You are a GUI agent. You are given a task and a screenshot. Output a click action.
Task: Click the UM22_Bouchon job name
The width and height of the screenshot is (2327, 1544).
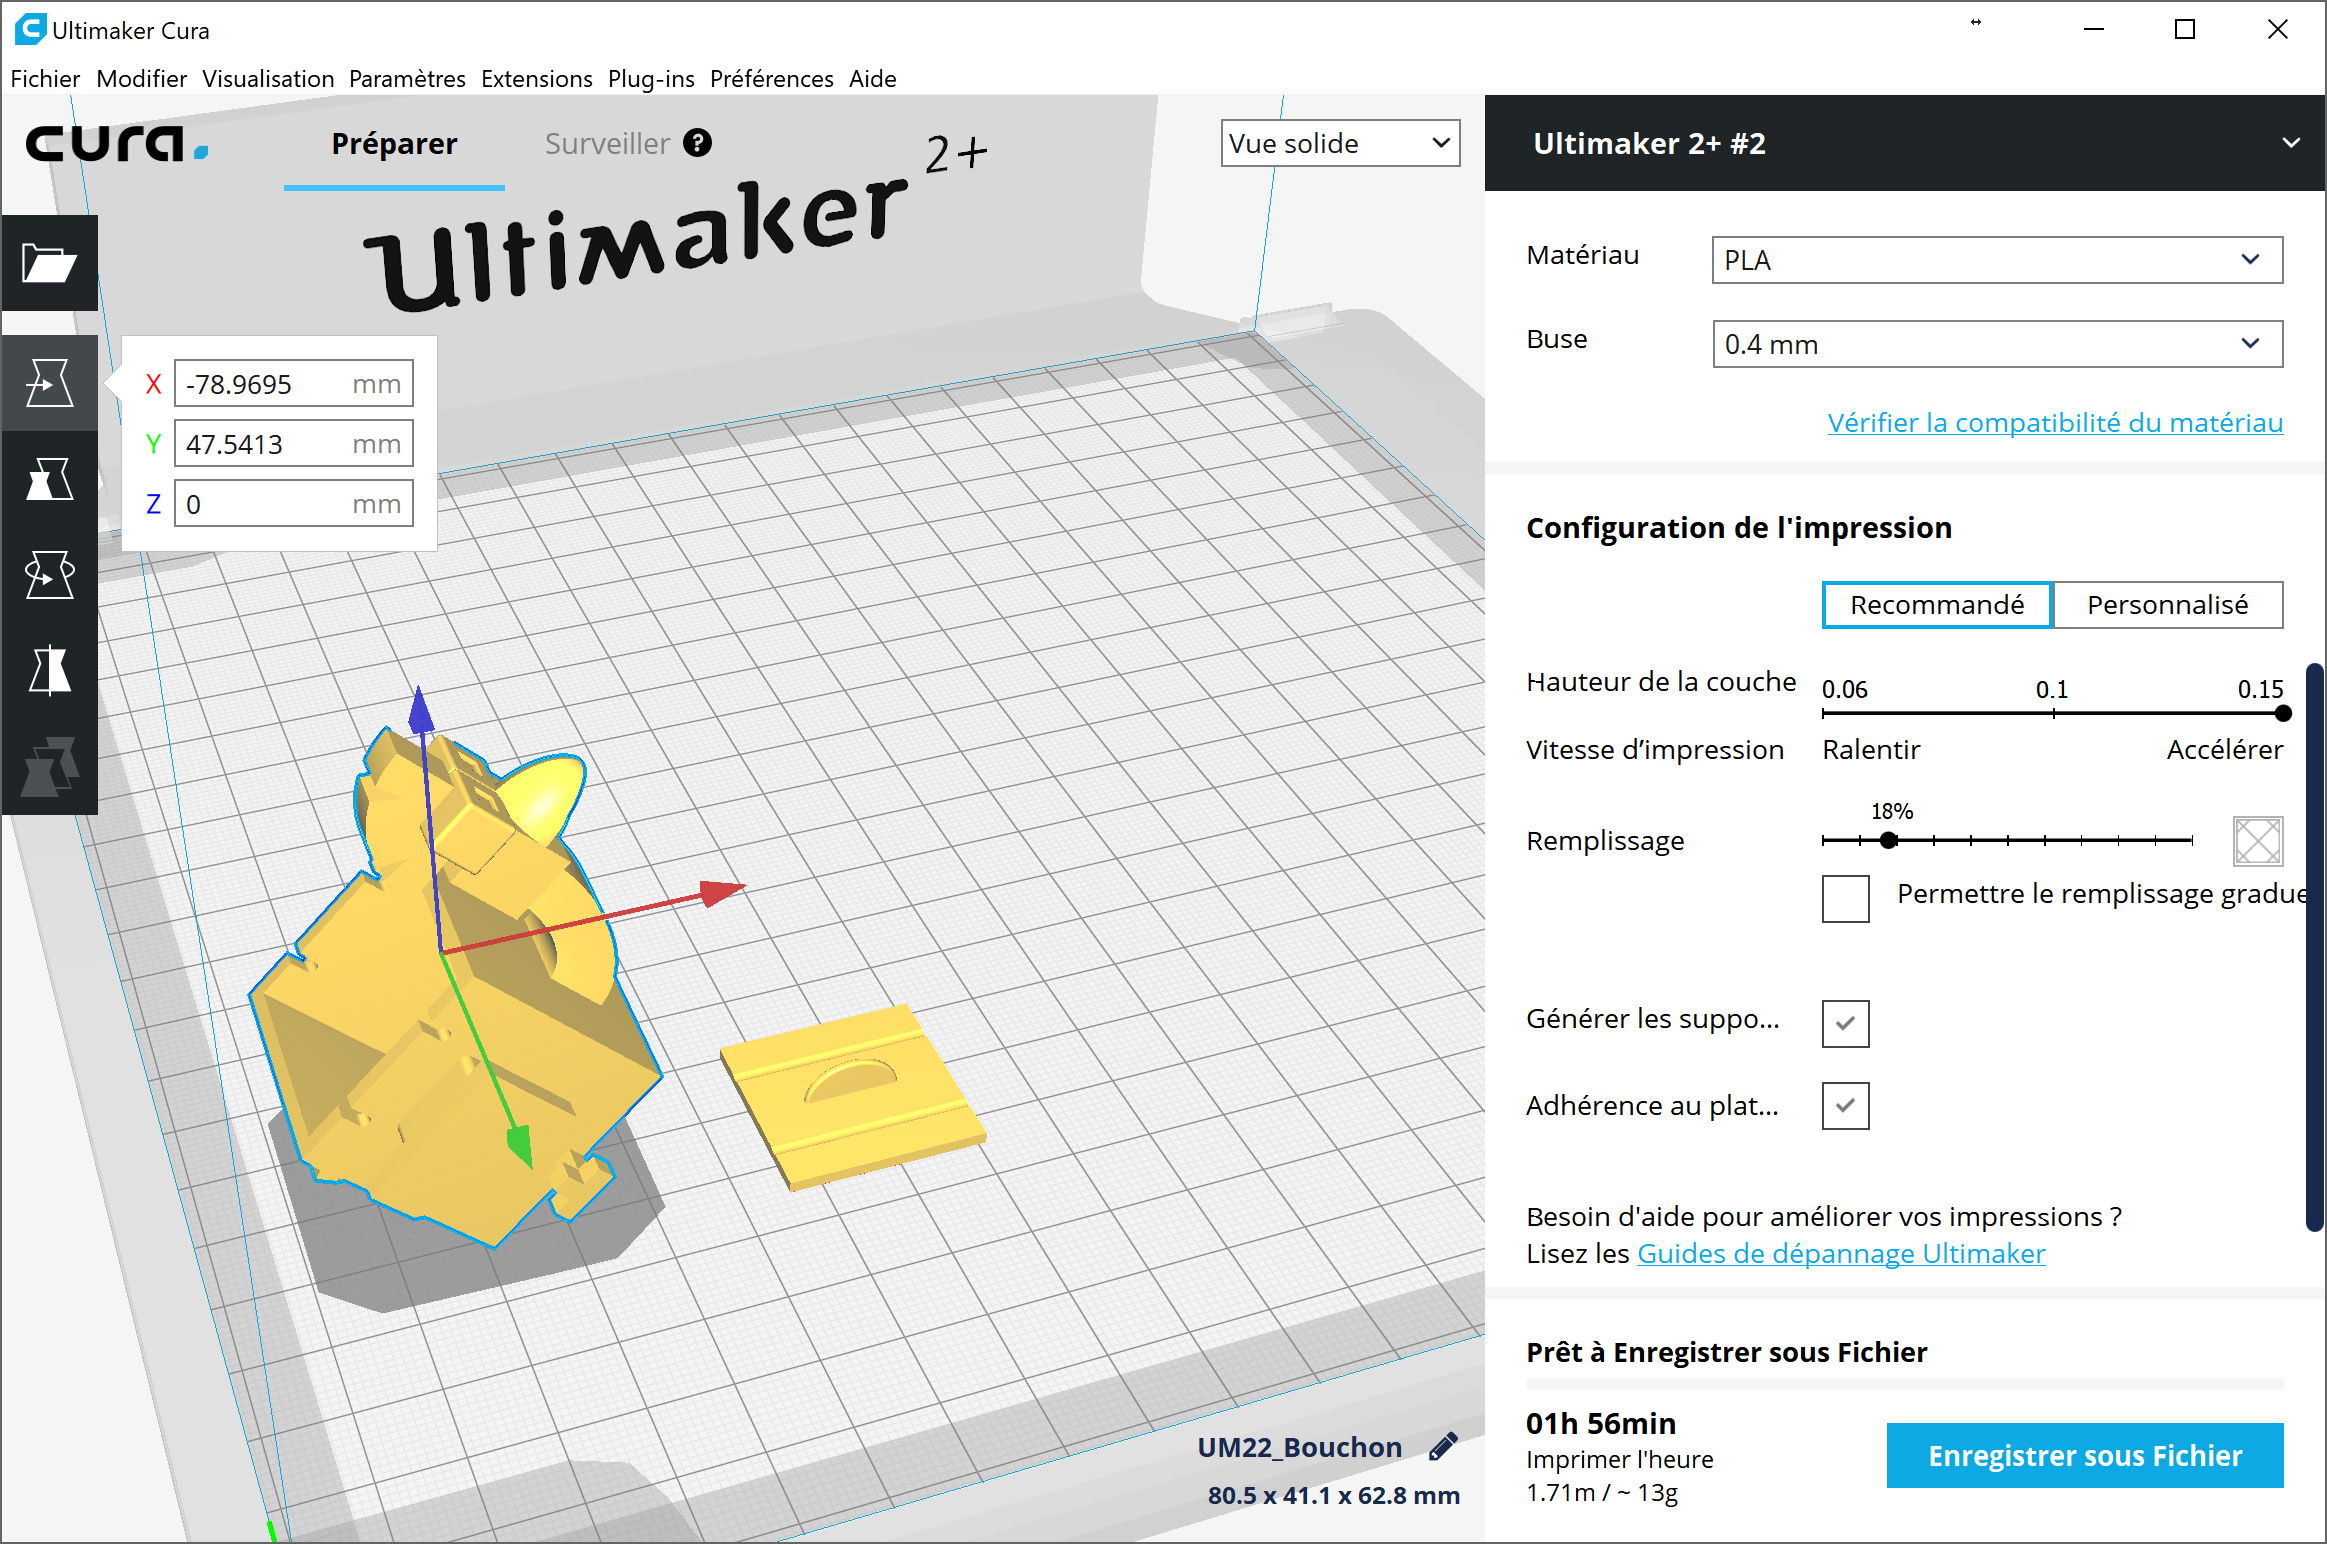tap(1300, 1447)
